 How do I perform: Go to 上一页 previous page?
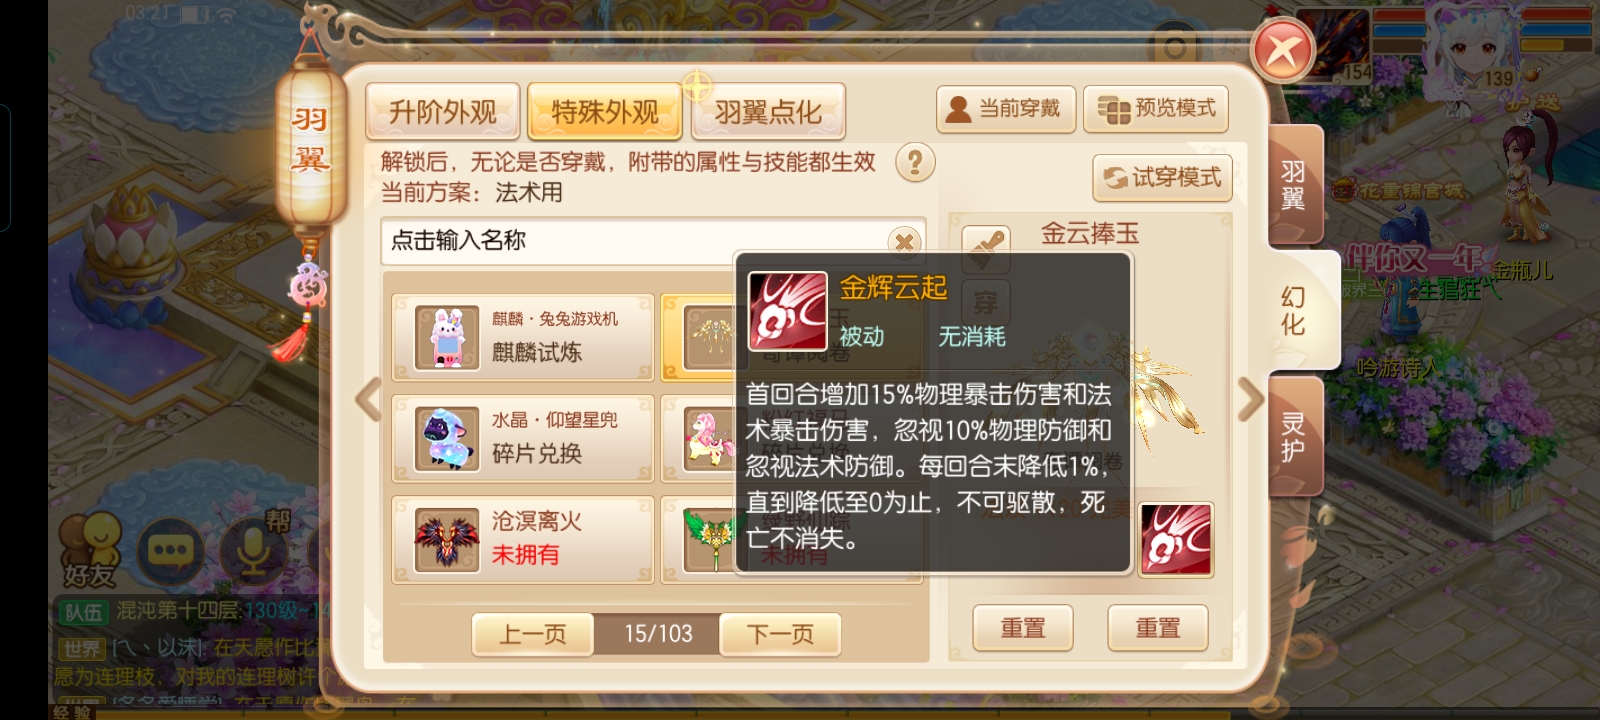[x=533, y=634]
